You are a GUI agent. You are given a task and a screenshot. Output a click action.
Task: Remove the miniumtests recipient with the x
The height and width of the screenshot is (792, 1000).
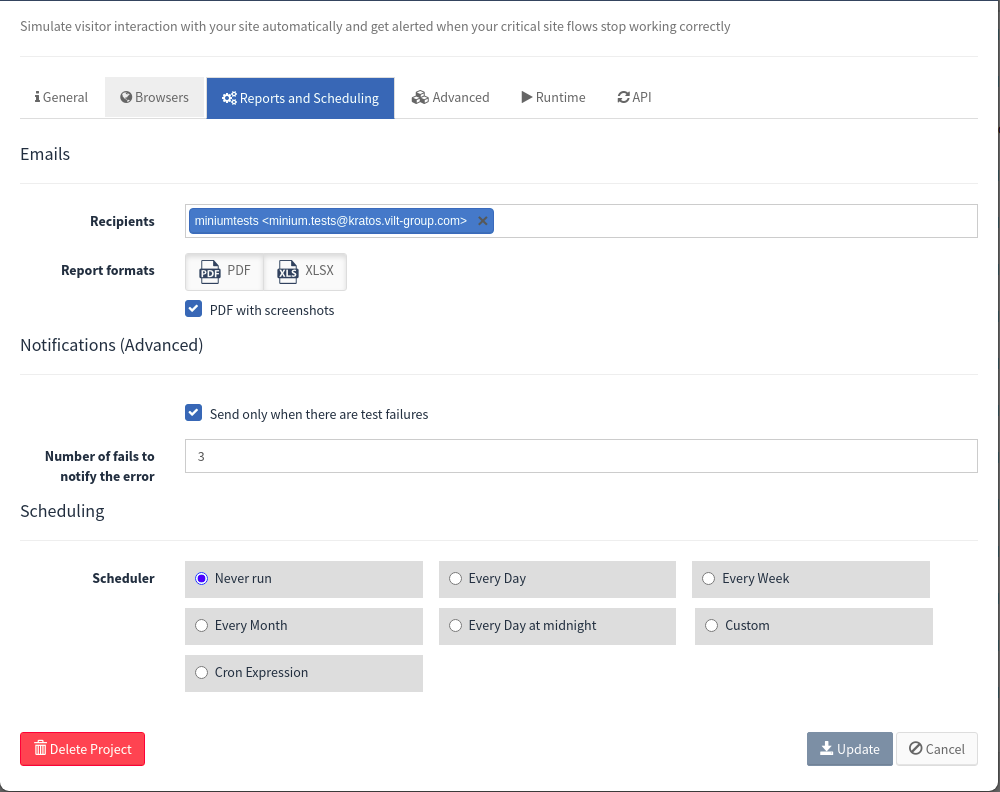pyautogui.click(x=483, y=221)
